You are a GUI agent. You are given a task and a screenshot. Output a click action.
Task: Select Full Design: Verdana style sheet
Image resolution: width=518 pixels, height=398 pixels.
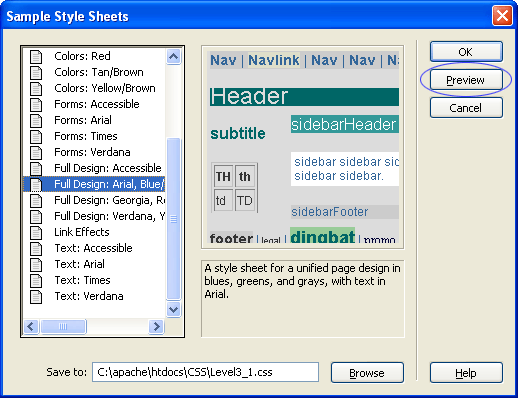pyautogui.click(x=109, y=216)
